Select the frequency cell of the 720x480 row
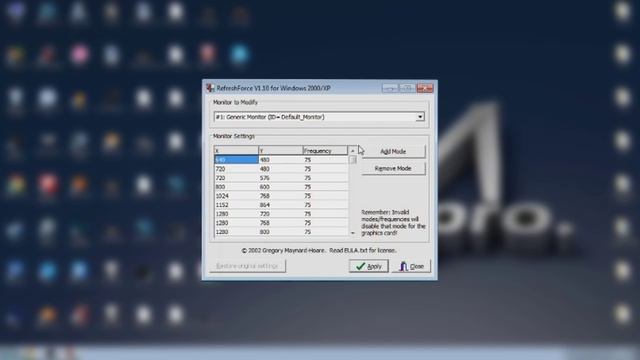The height and width of the screenshot is (360, 640). [325, 169]
